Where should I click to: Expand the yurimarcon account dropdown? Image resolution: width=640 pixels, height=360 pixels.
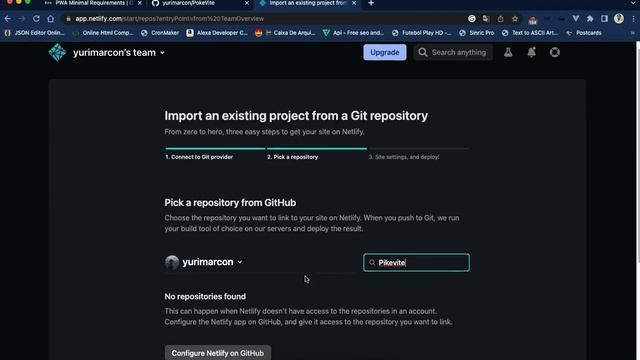tap(212, 262)
